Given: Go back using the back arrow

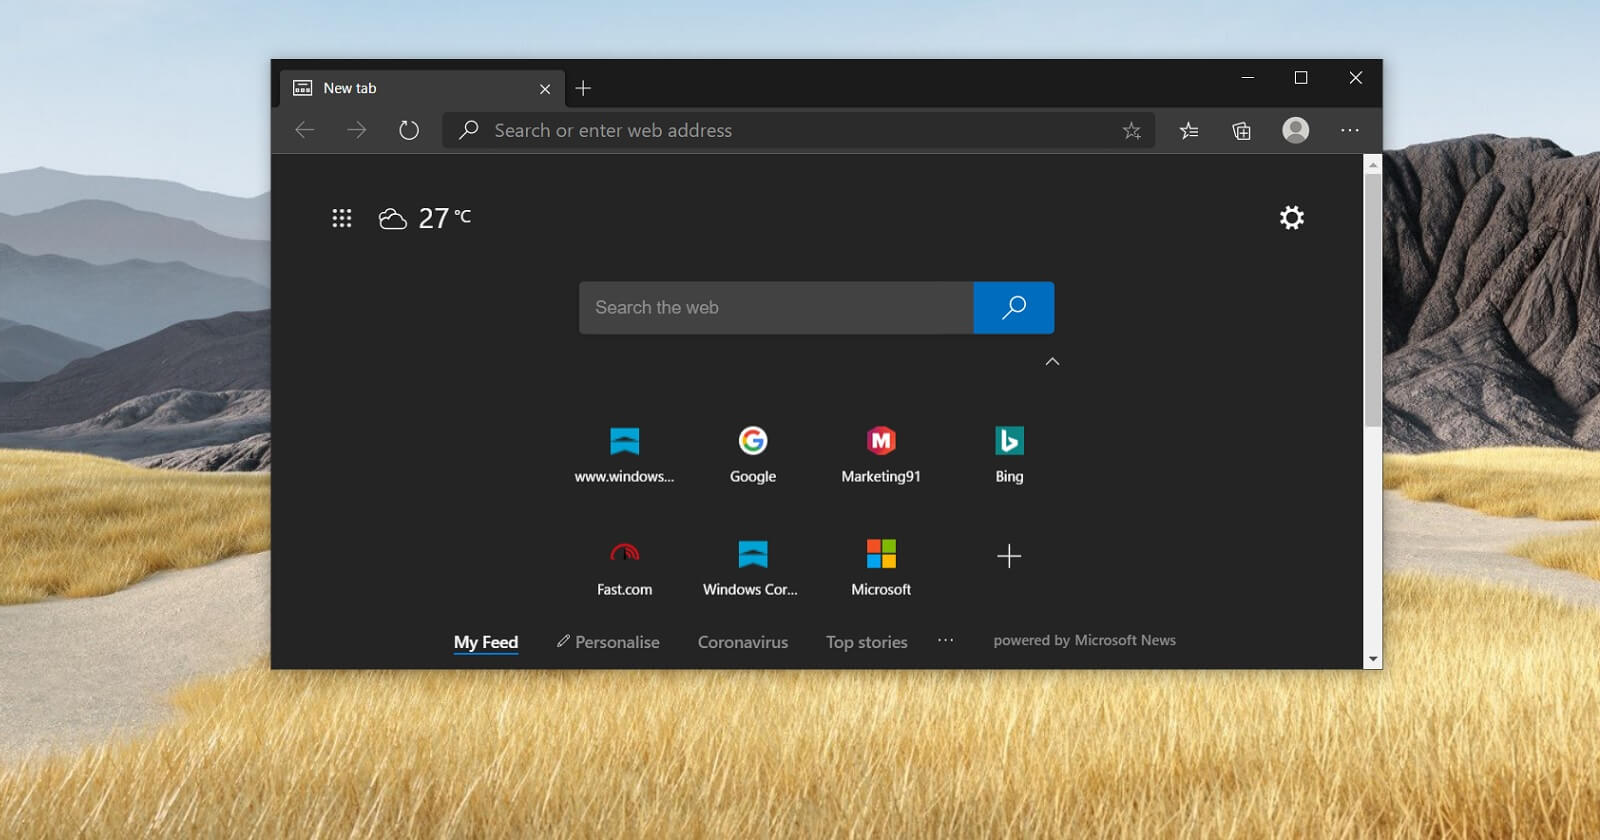Looking at the screenshot, I should [x=305, y=130].
